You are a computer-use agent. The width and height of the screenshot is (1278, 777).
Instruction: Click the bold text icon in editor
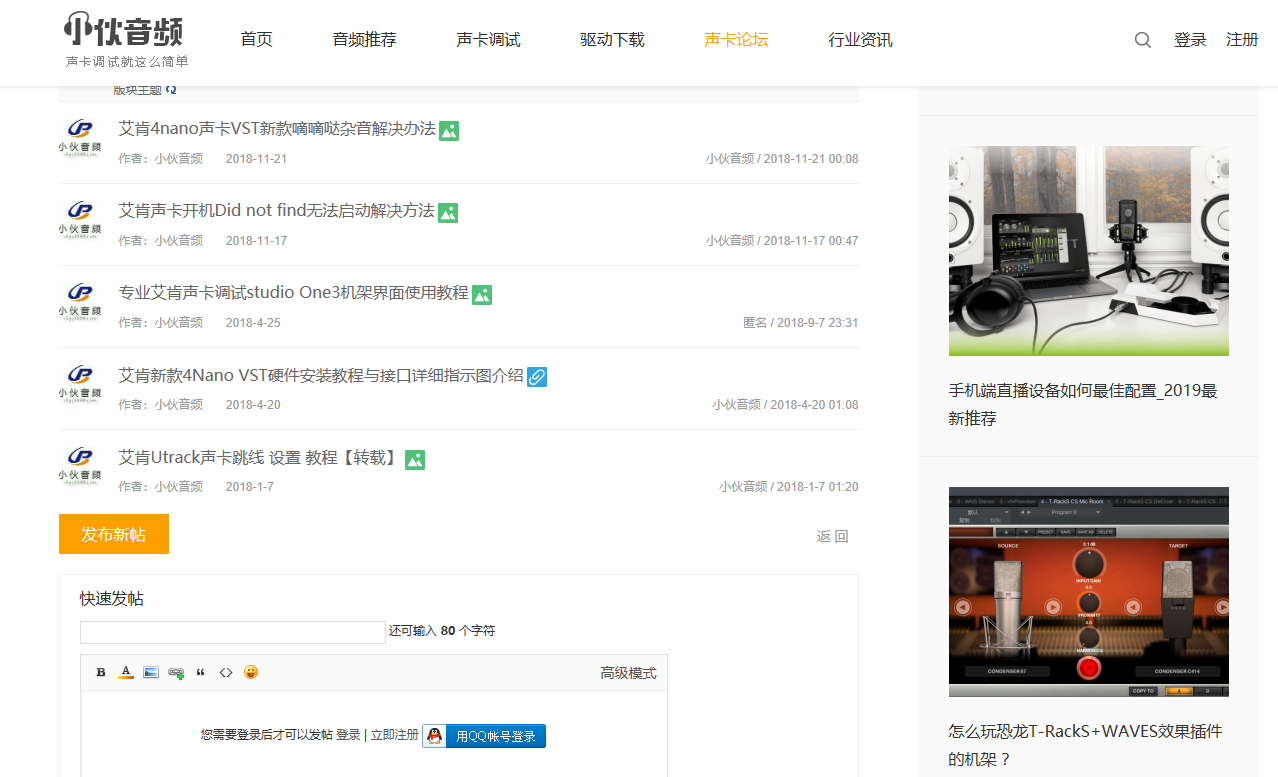point(101,672)
